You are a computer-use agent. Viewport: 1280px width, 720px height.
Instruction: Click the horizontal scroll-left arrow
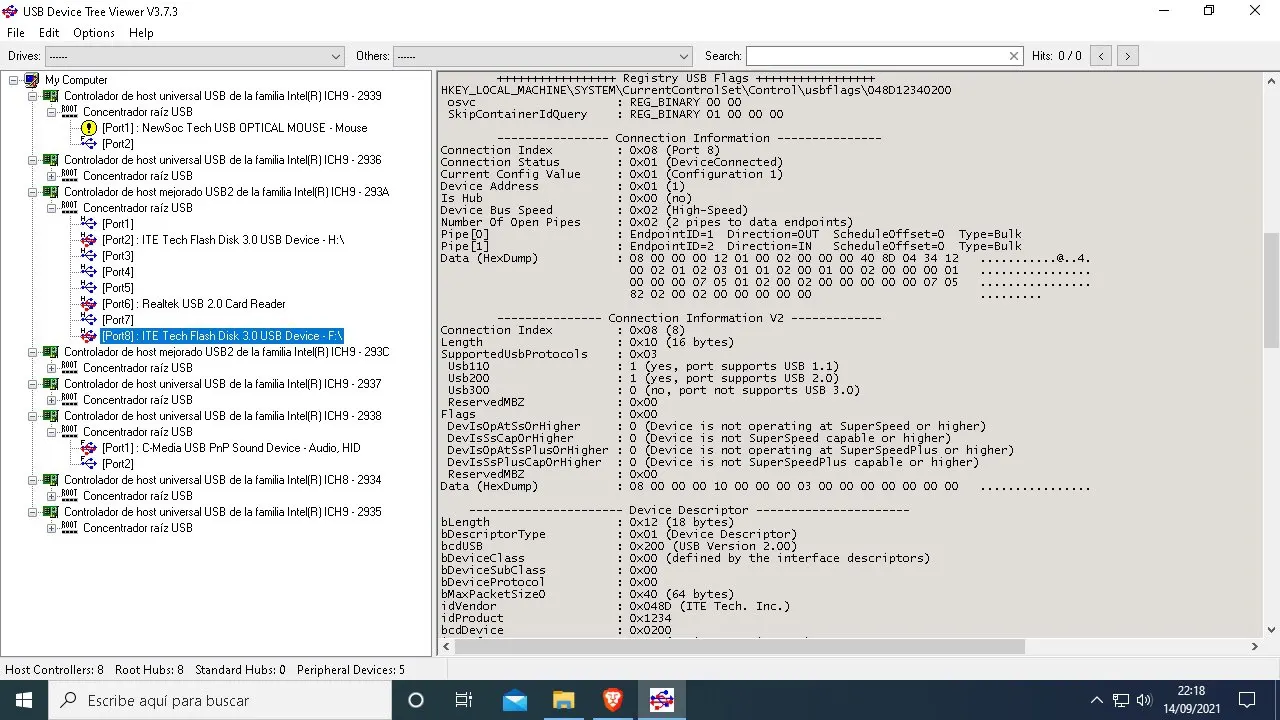tap(446, 647)
